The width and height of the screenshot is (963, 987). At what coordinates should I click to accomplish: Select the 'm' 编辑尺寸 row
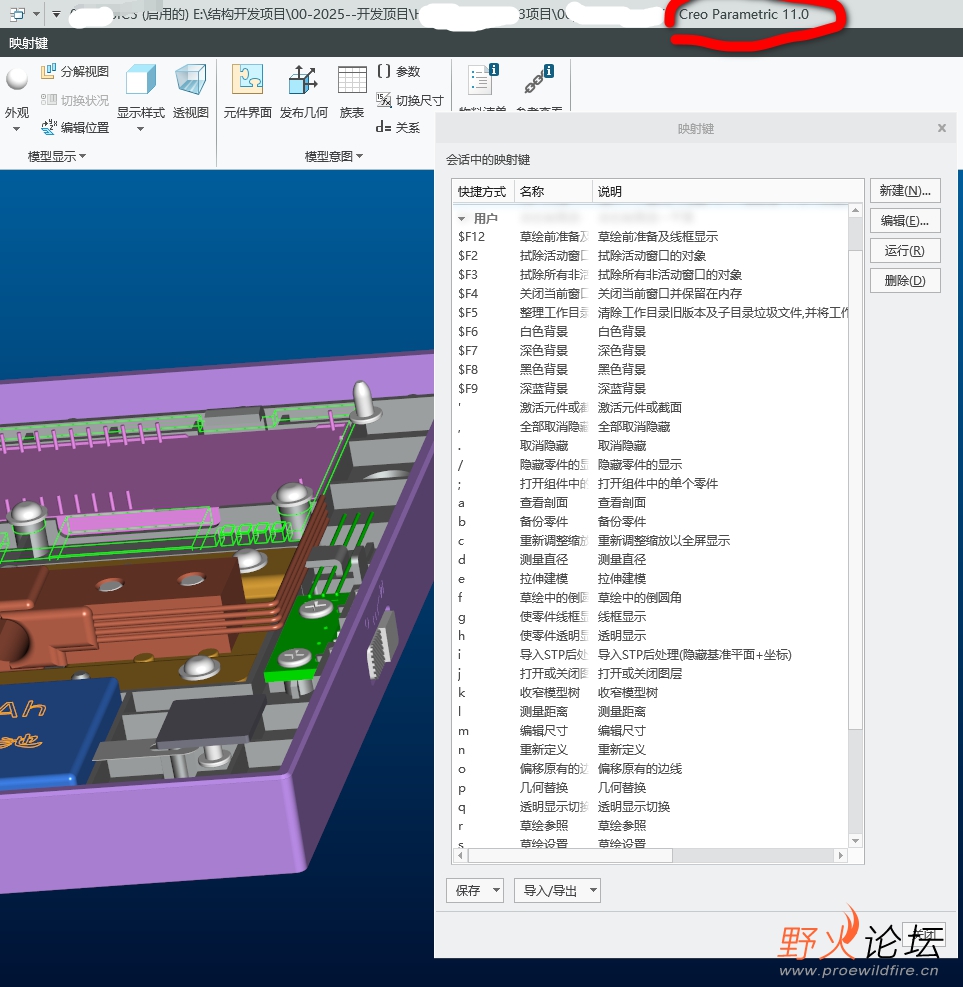pos(650,731)
